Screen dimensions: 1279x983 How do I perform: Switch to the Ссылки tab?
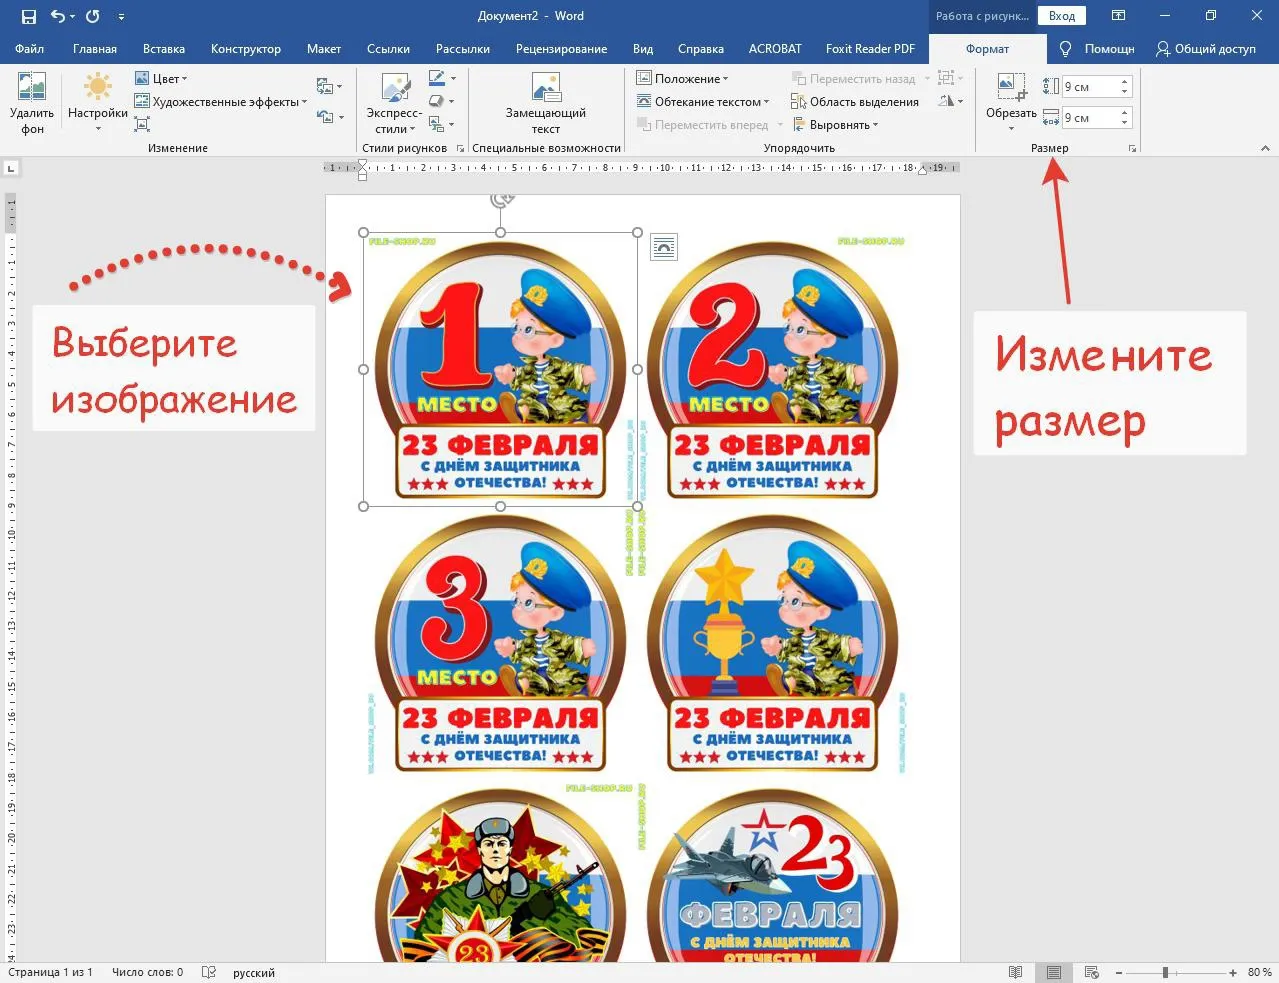point(388,49)
